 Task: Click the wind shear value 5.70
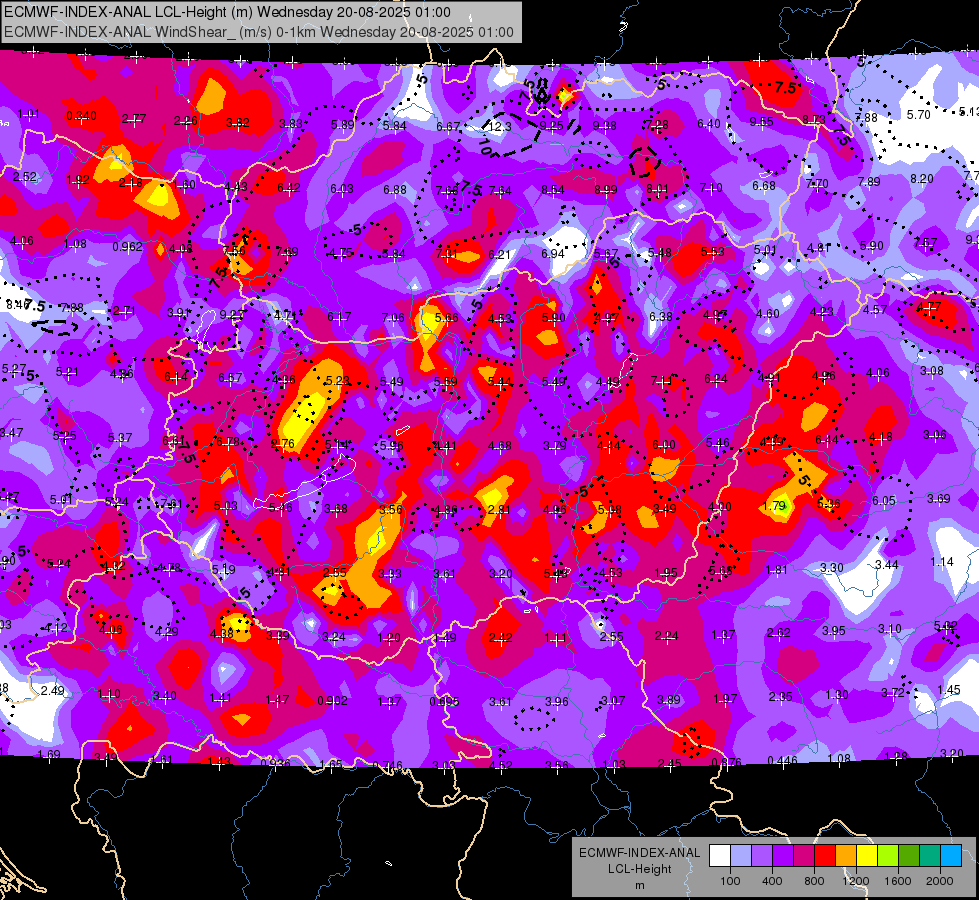(x=918, y=114)
